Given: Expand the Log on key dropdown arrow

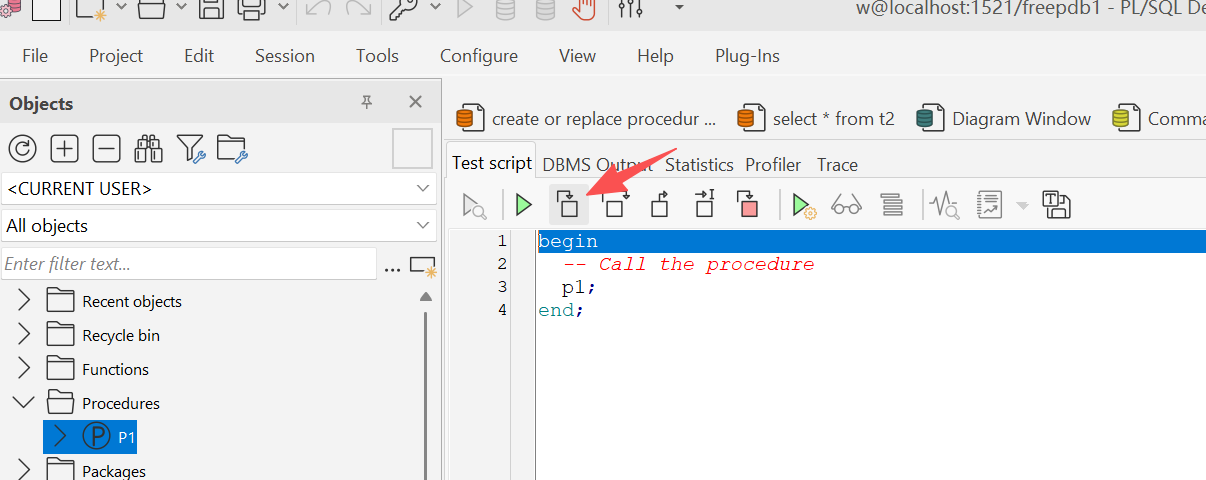Looking at the screenshot, I should pos(434,6).
